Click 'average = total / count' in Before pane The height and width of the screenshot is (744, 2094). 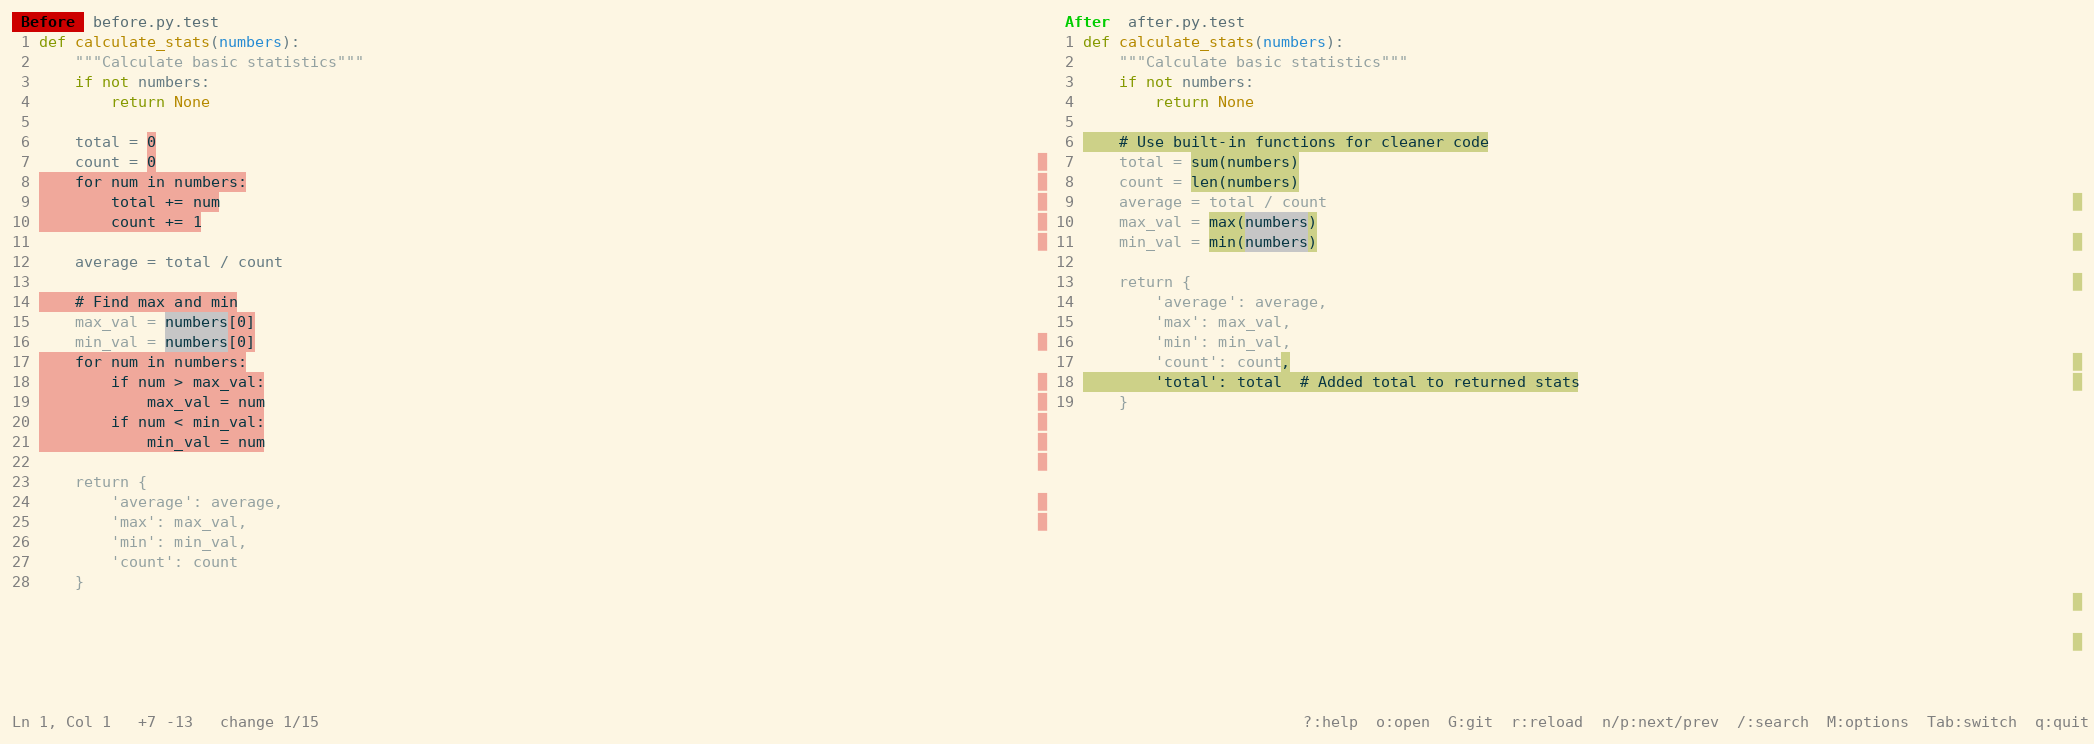179,262
